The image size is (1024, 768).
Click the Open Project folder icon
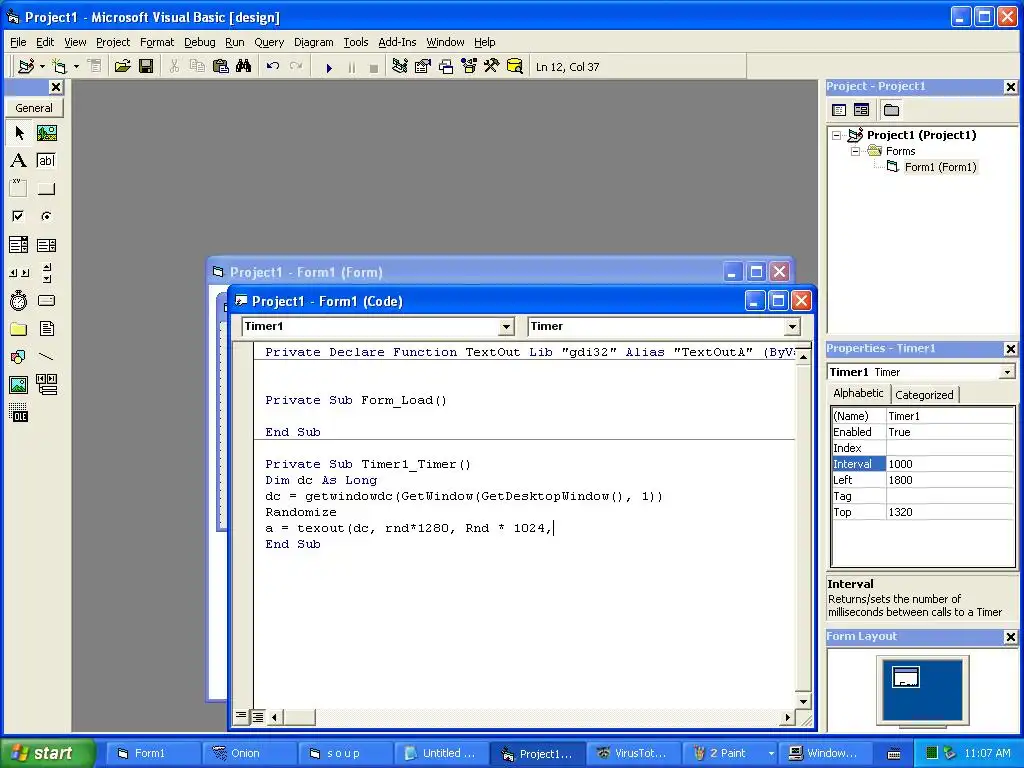click(122, 67)
